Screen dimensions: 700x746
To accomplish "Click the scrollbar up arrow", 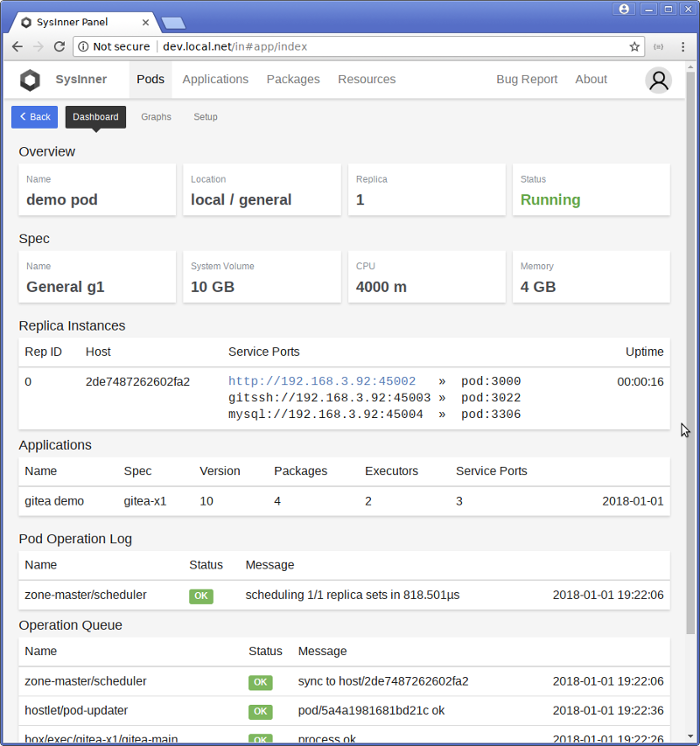I will point(690,68).
